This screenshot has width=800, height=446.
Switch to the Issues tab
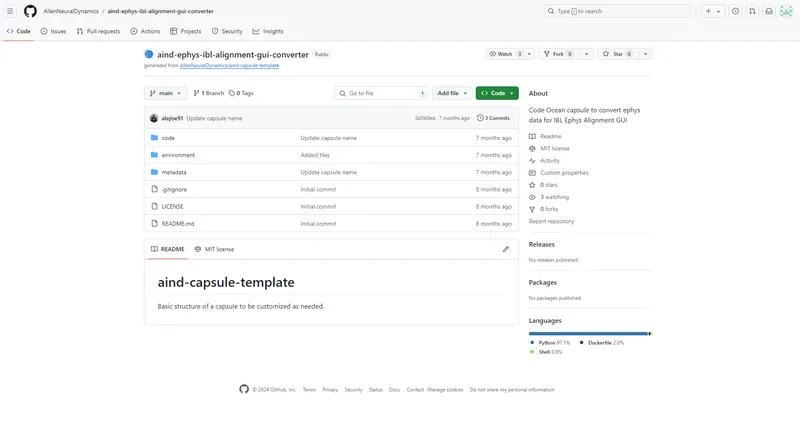[54, 31]
